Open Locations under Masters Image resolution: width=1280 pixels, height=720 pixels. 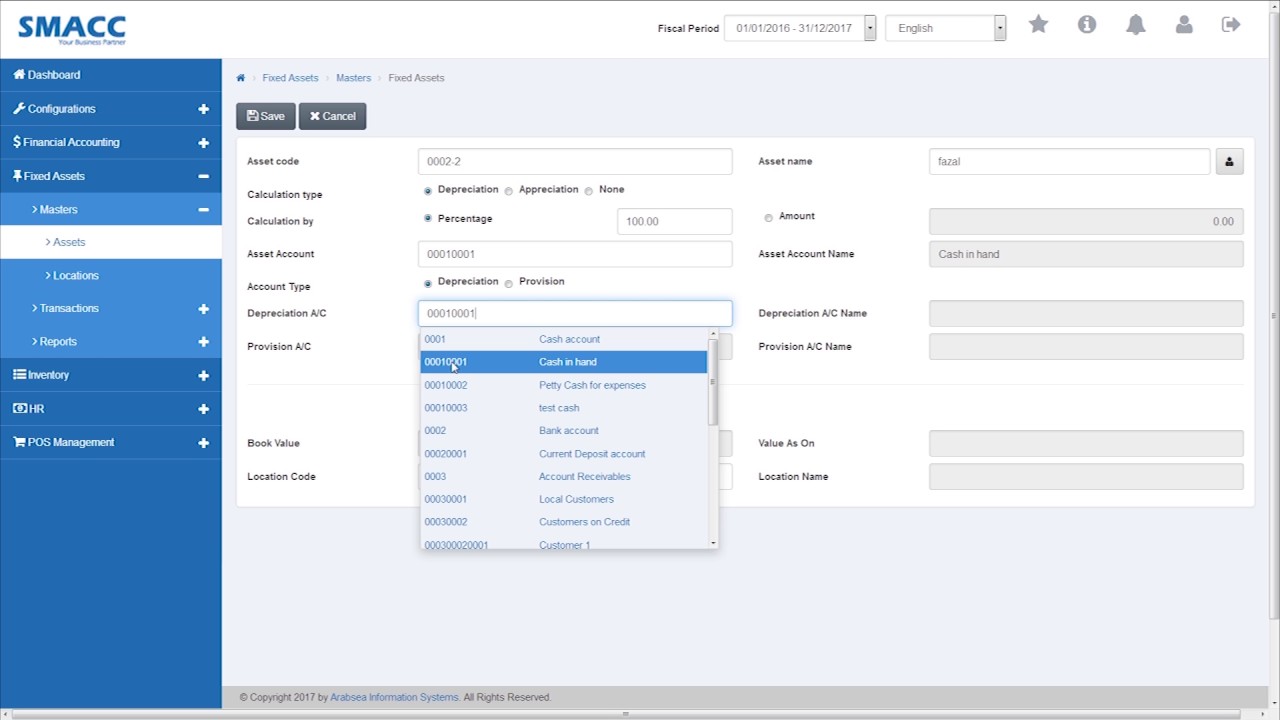point(110,275)
